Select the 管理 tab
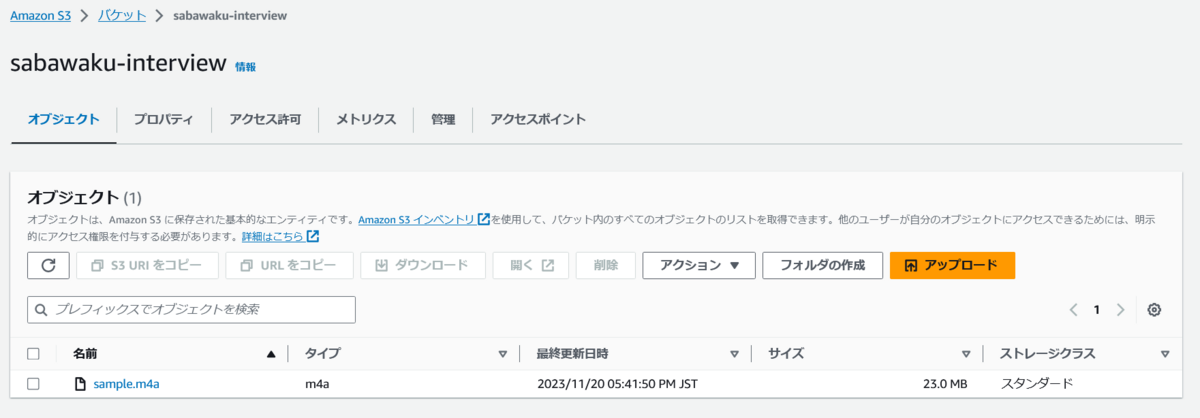Screen dimensions: 1200x418 (443, 119)
